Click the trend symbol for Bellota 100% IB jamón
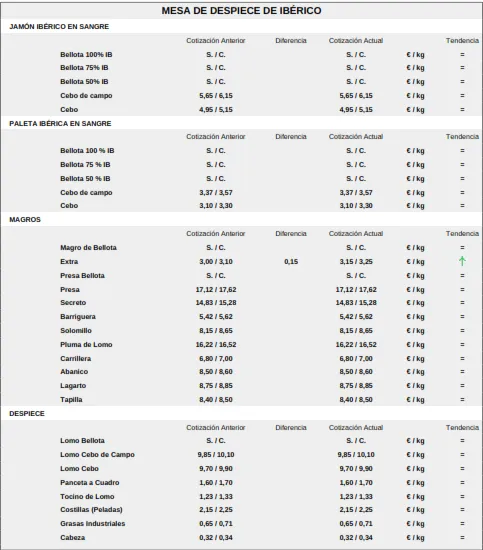The image size is (483, 550). pos(462,54)
